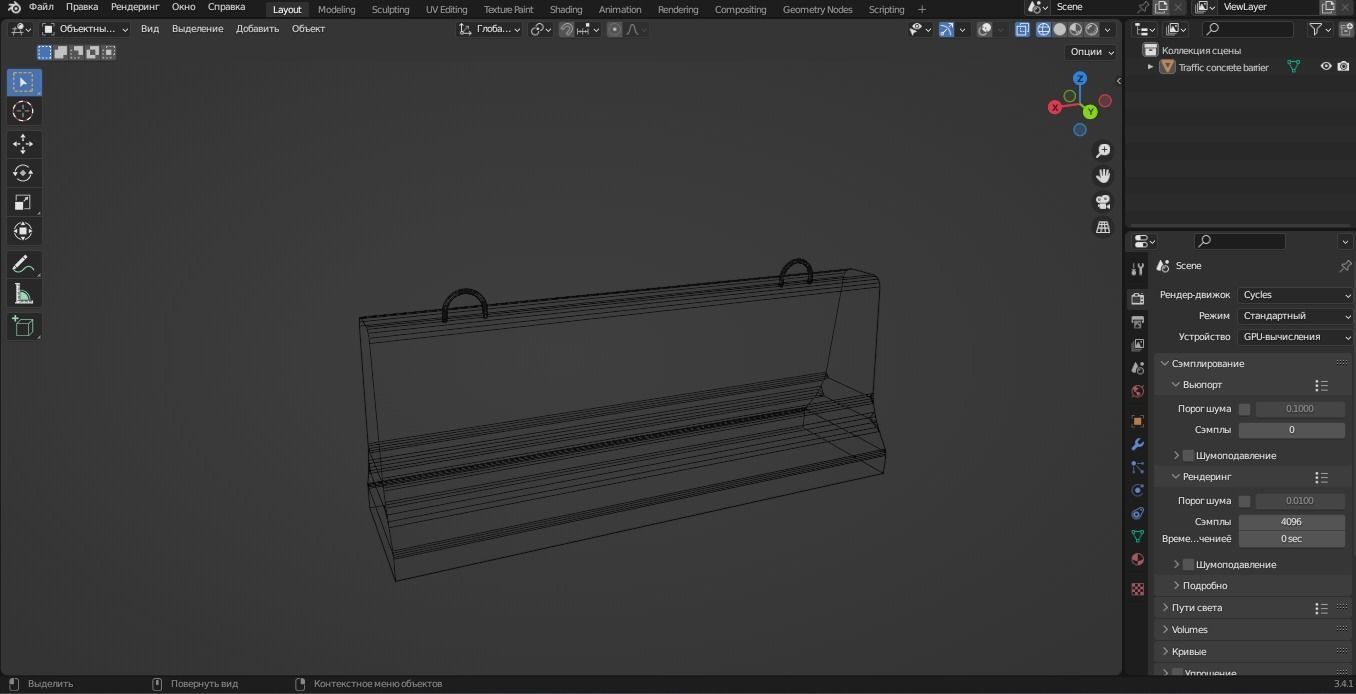Viewport: 1356px width, 694px height.
Task: Open the Глобальная transform orientation dropdown
Action: tap(490, 29)
